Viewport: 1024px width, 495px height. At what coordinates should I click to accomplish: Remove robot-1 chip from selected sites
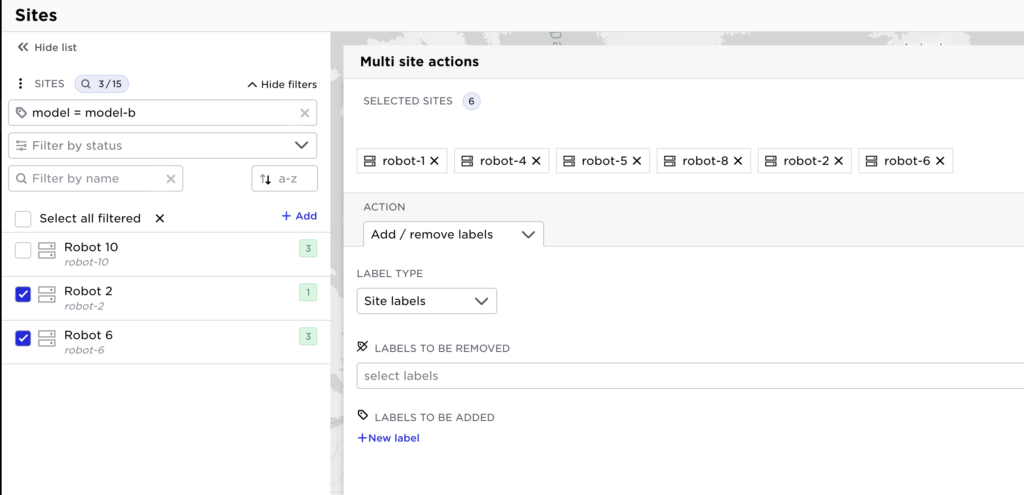click(x=434, y=161)
